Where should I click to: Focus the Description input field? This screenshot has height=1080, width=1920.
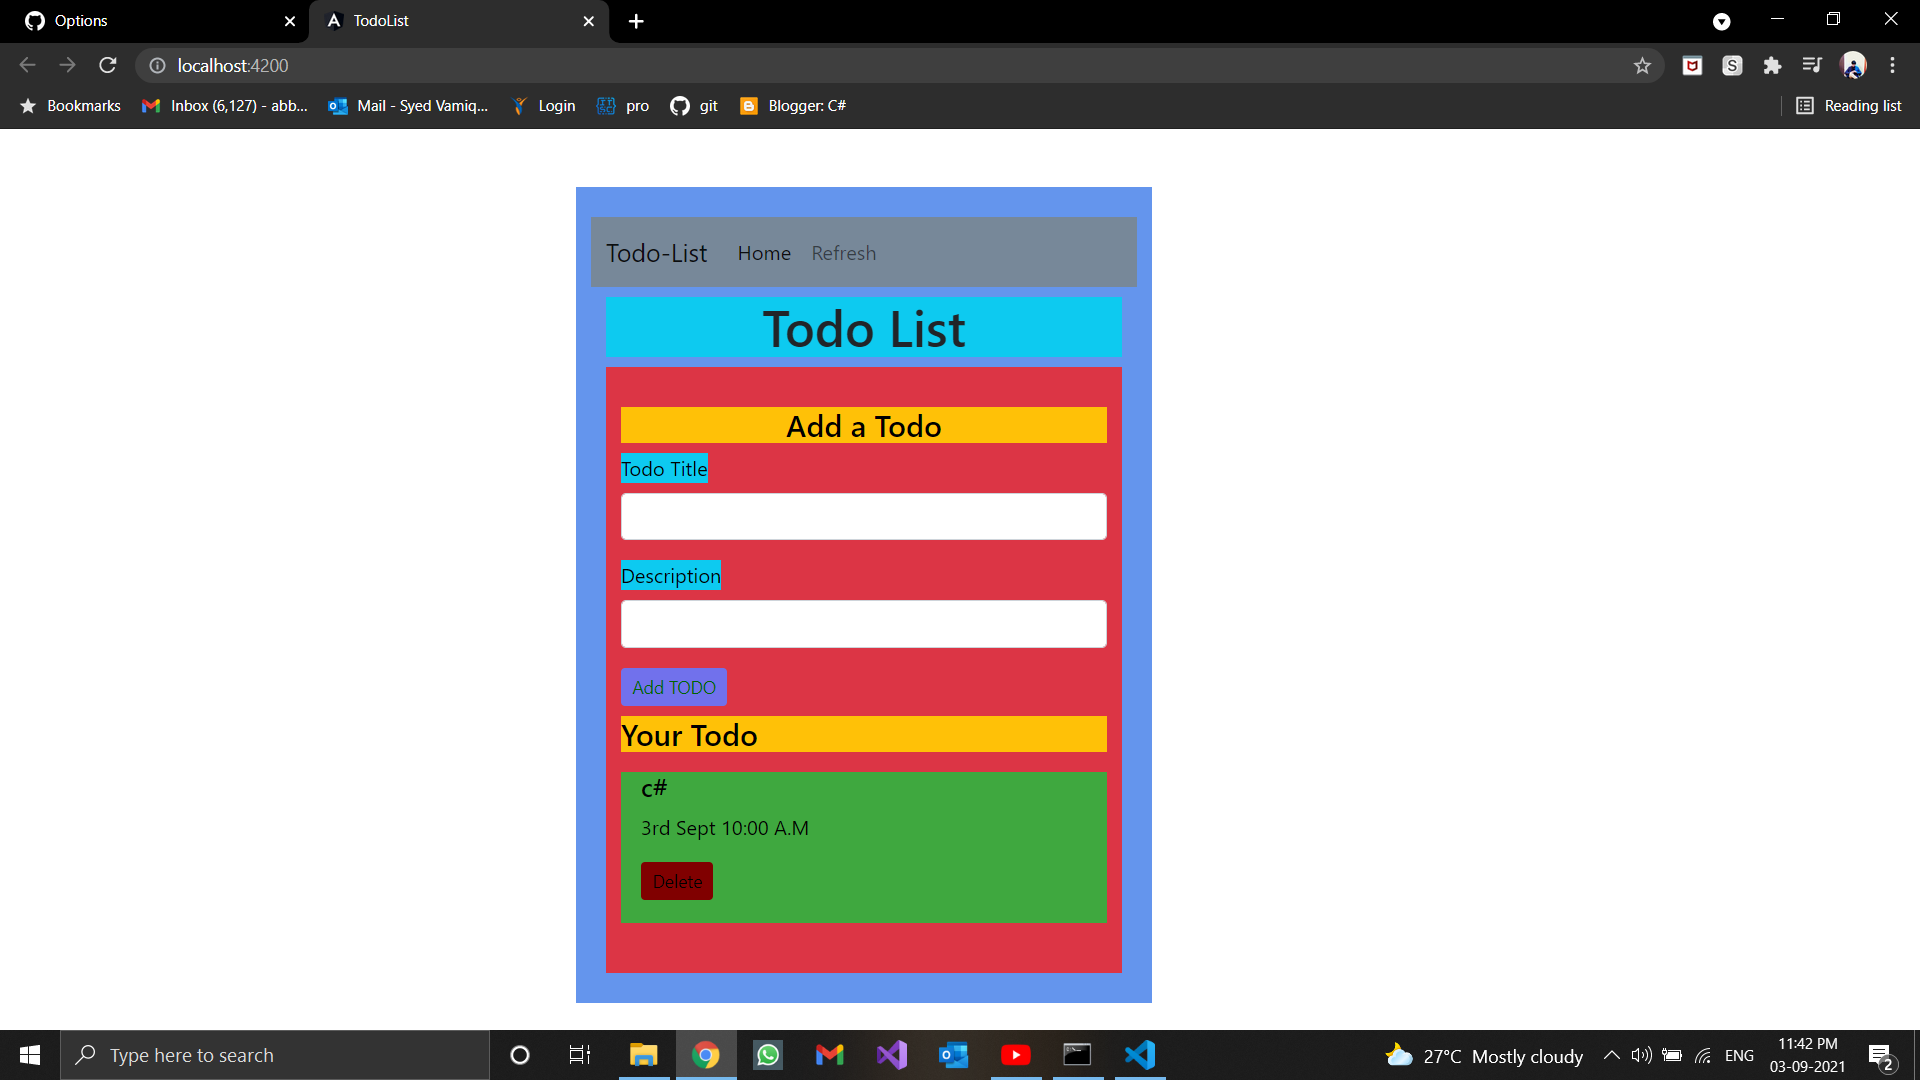click(864, 624)
